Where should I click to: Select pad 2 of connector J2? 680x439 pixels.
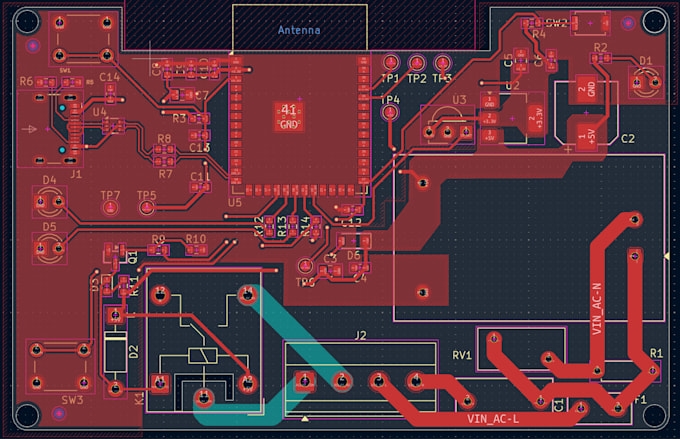click(342, 381)
